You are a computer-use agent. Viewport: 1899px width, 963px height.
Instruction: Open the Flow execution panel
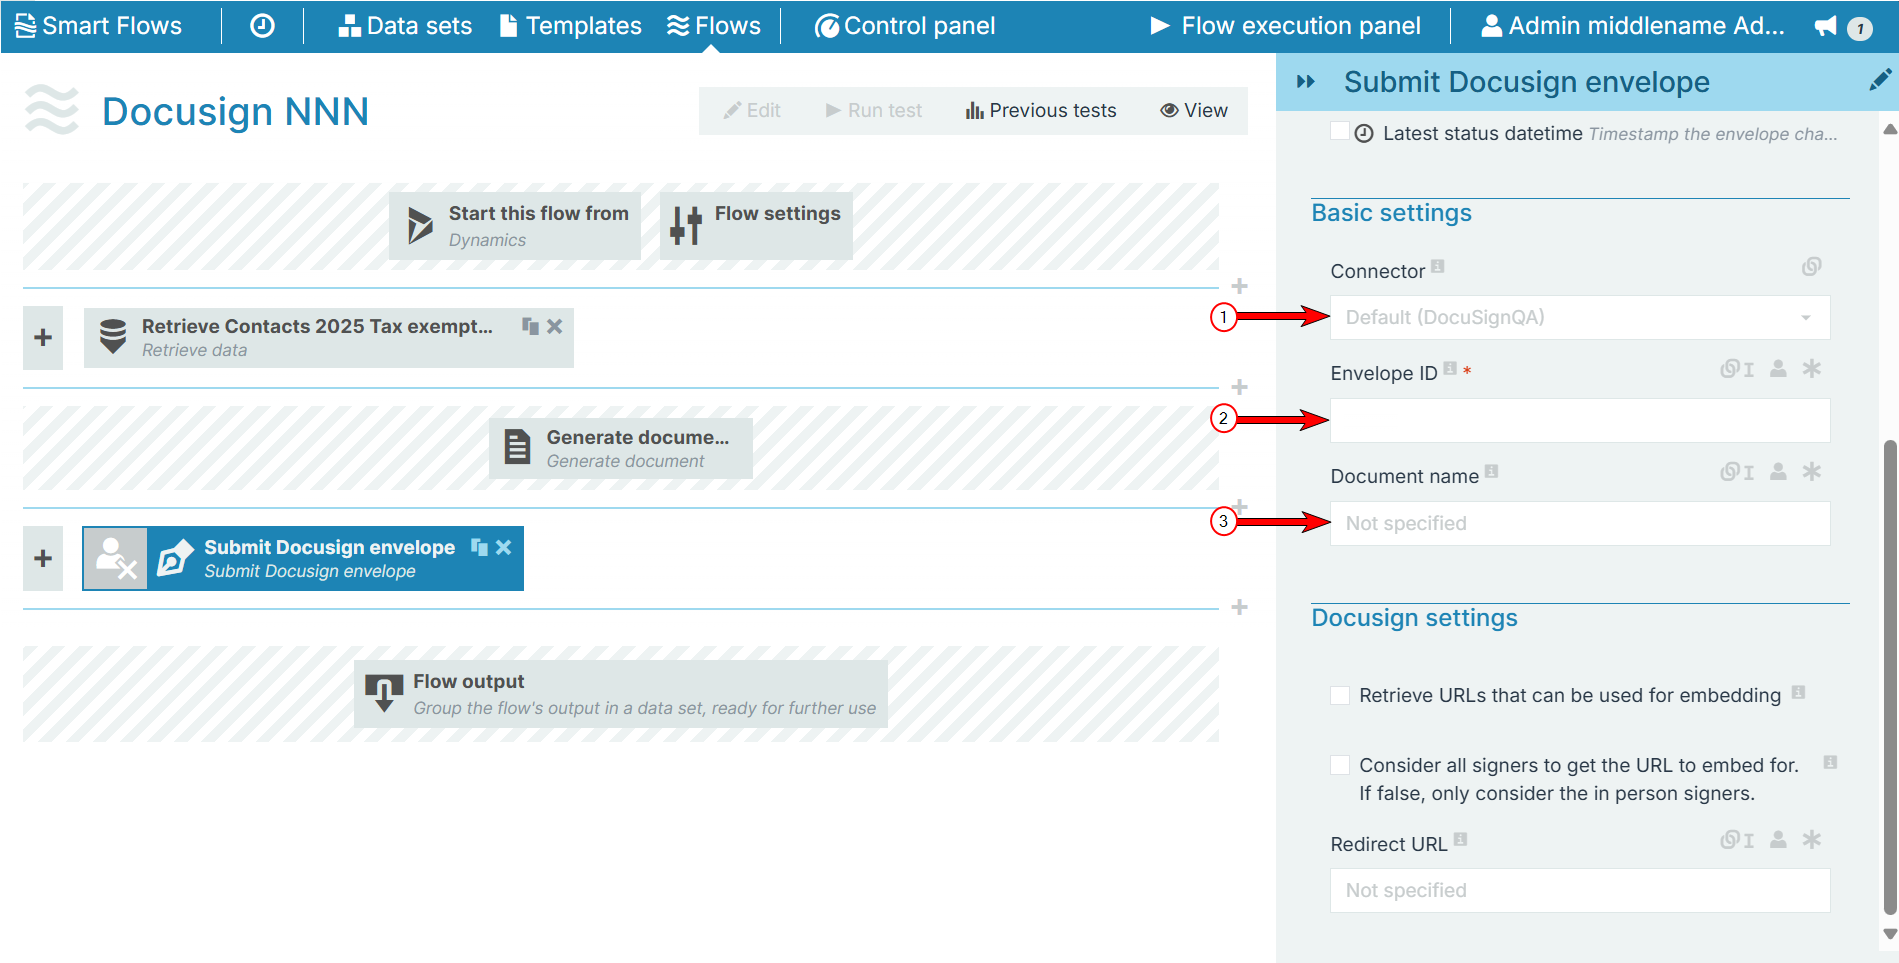click(1286, 25)
